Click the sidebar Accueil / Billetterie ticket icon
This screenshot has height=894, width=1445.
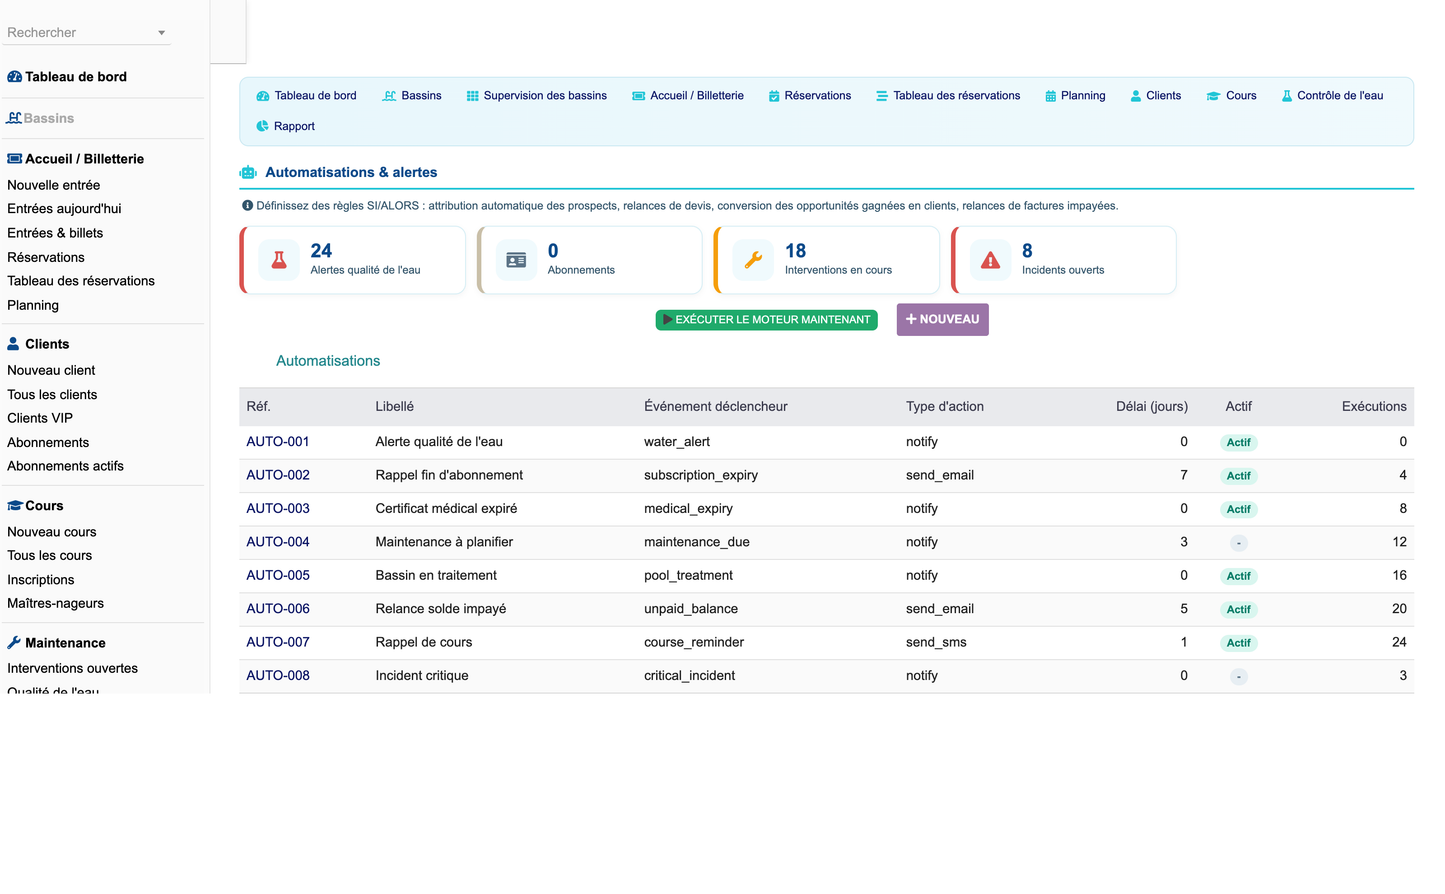coord(14,159)
